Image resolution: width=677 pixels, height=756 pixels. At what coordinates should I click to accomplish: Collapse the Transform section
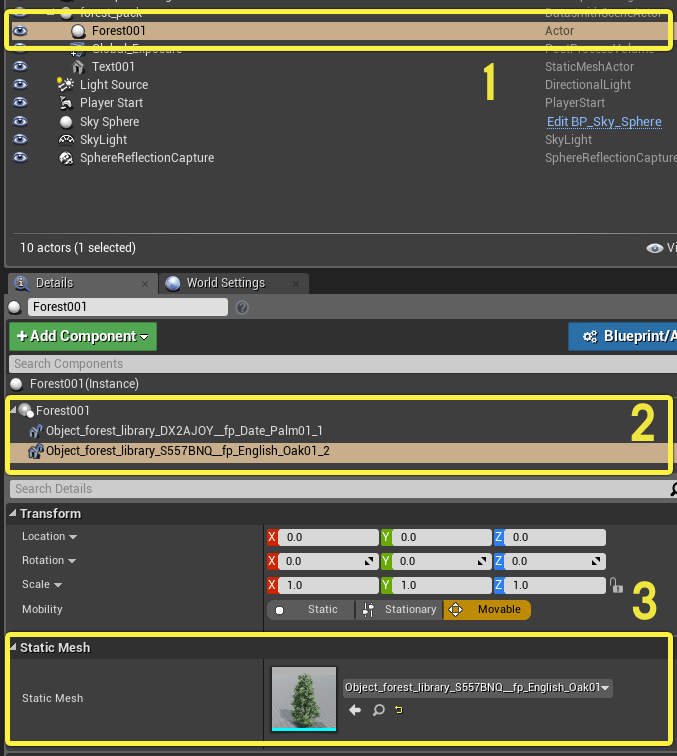[x=13, y=513]
